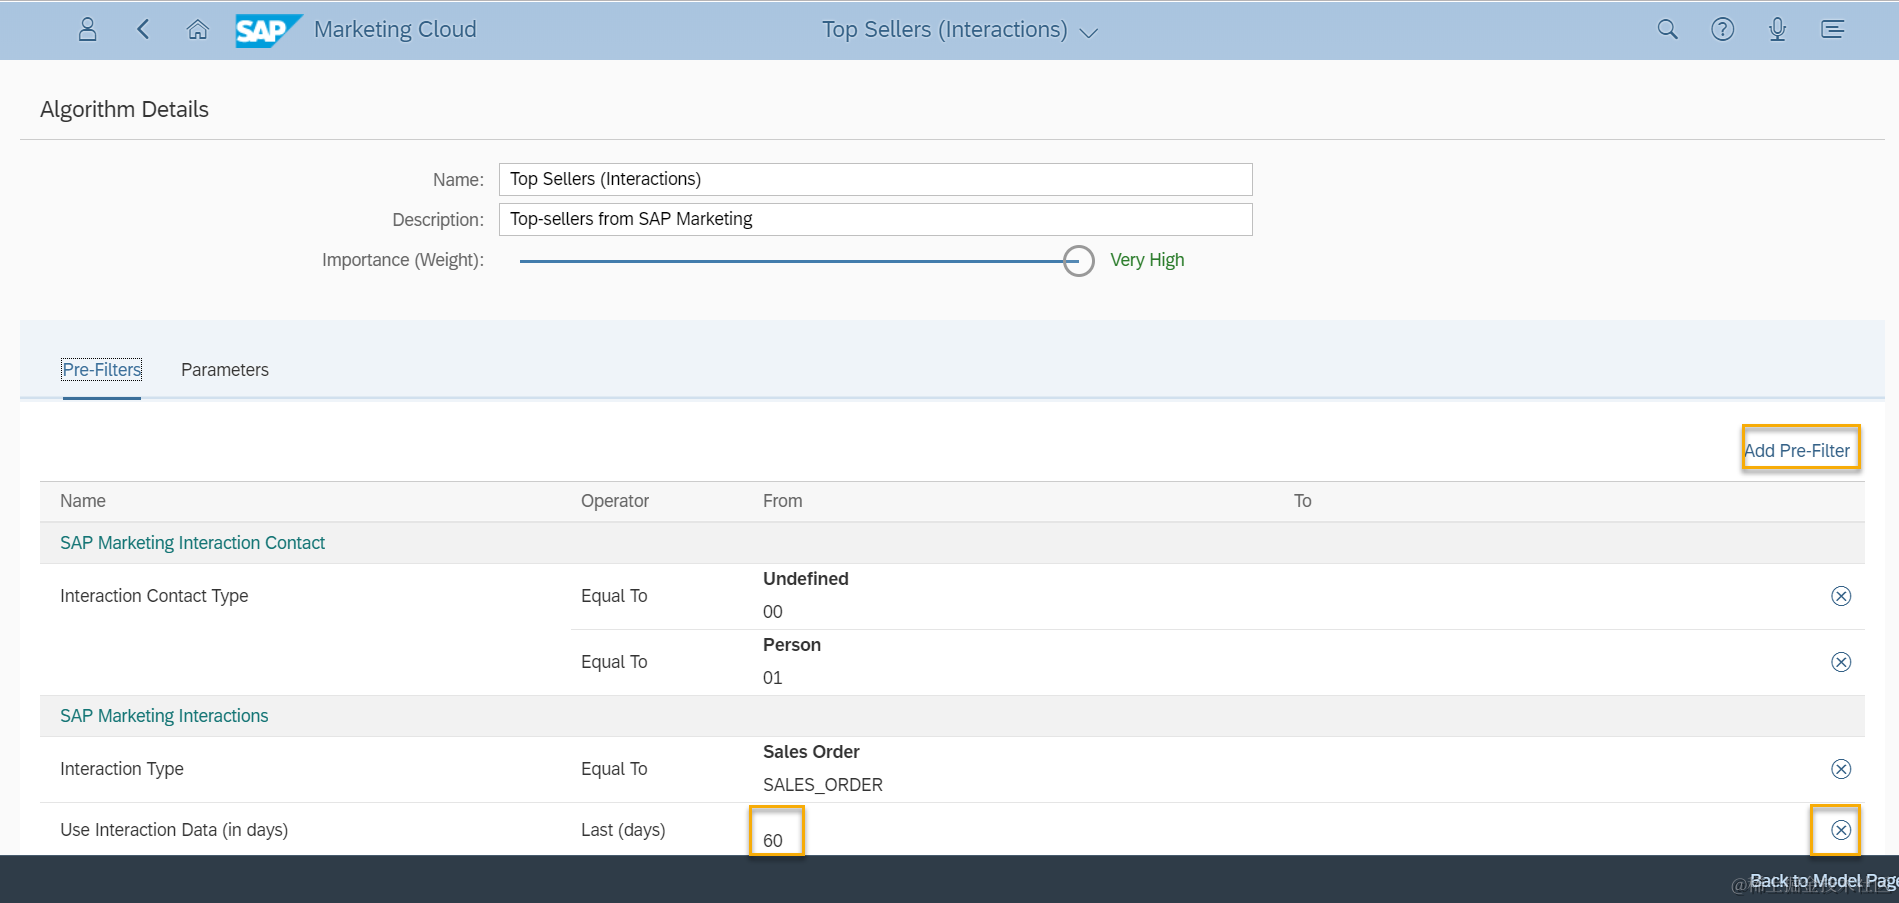Switch to the Pre-Filters tab
Viewport: 1899px width, 903px height.
click(x=102, y=370)
